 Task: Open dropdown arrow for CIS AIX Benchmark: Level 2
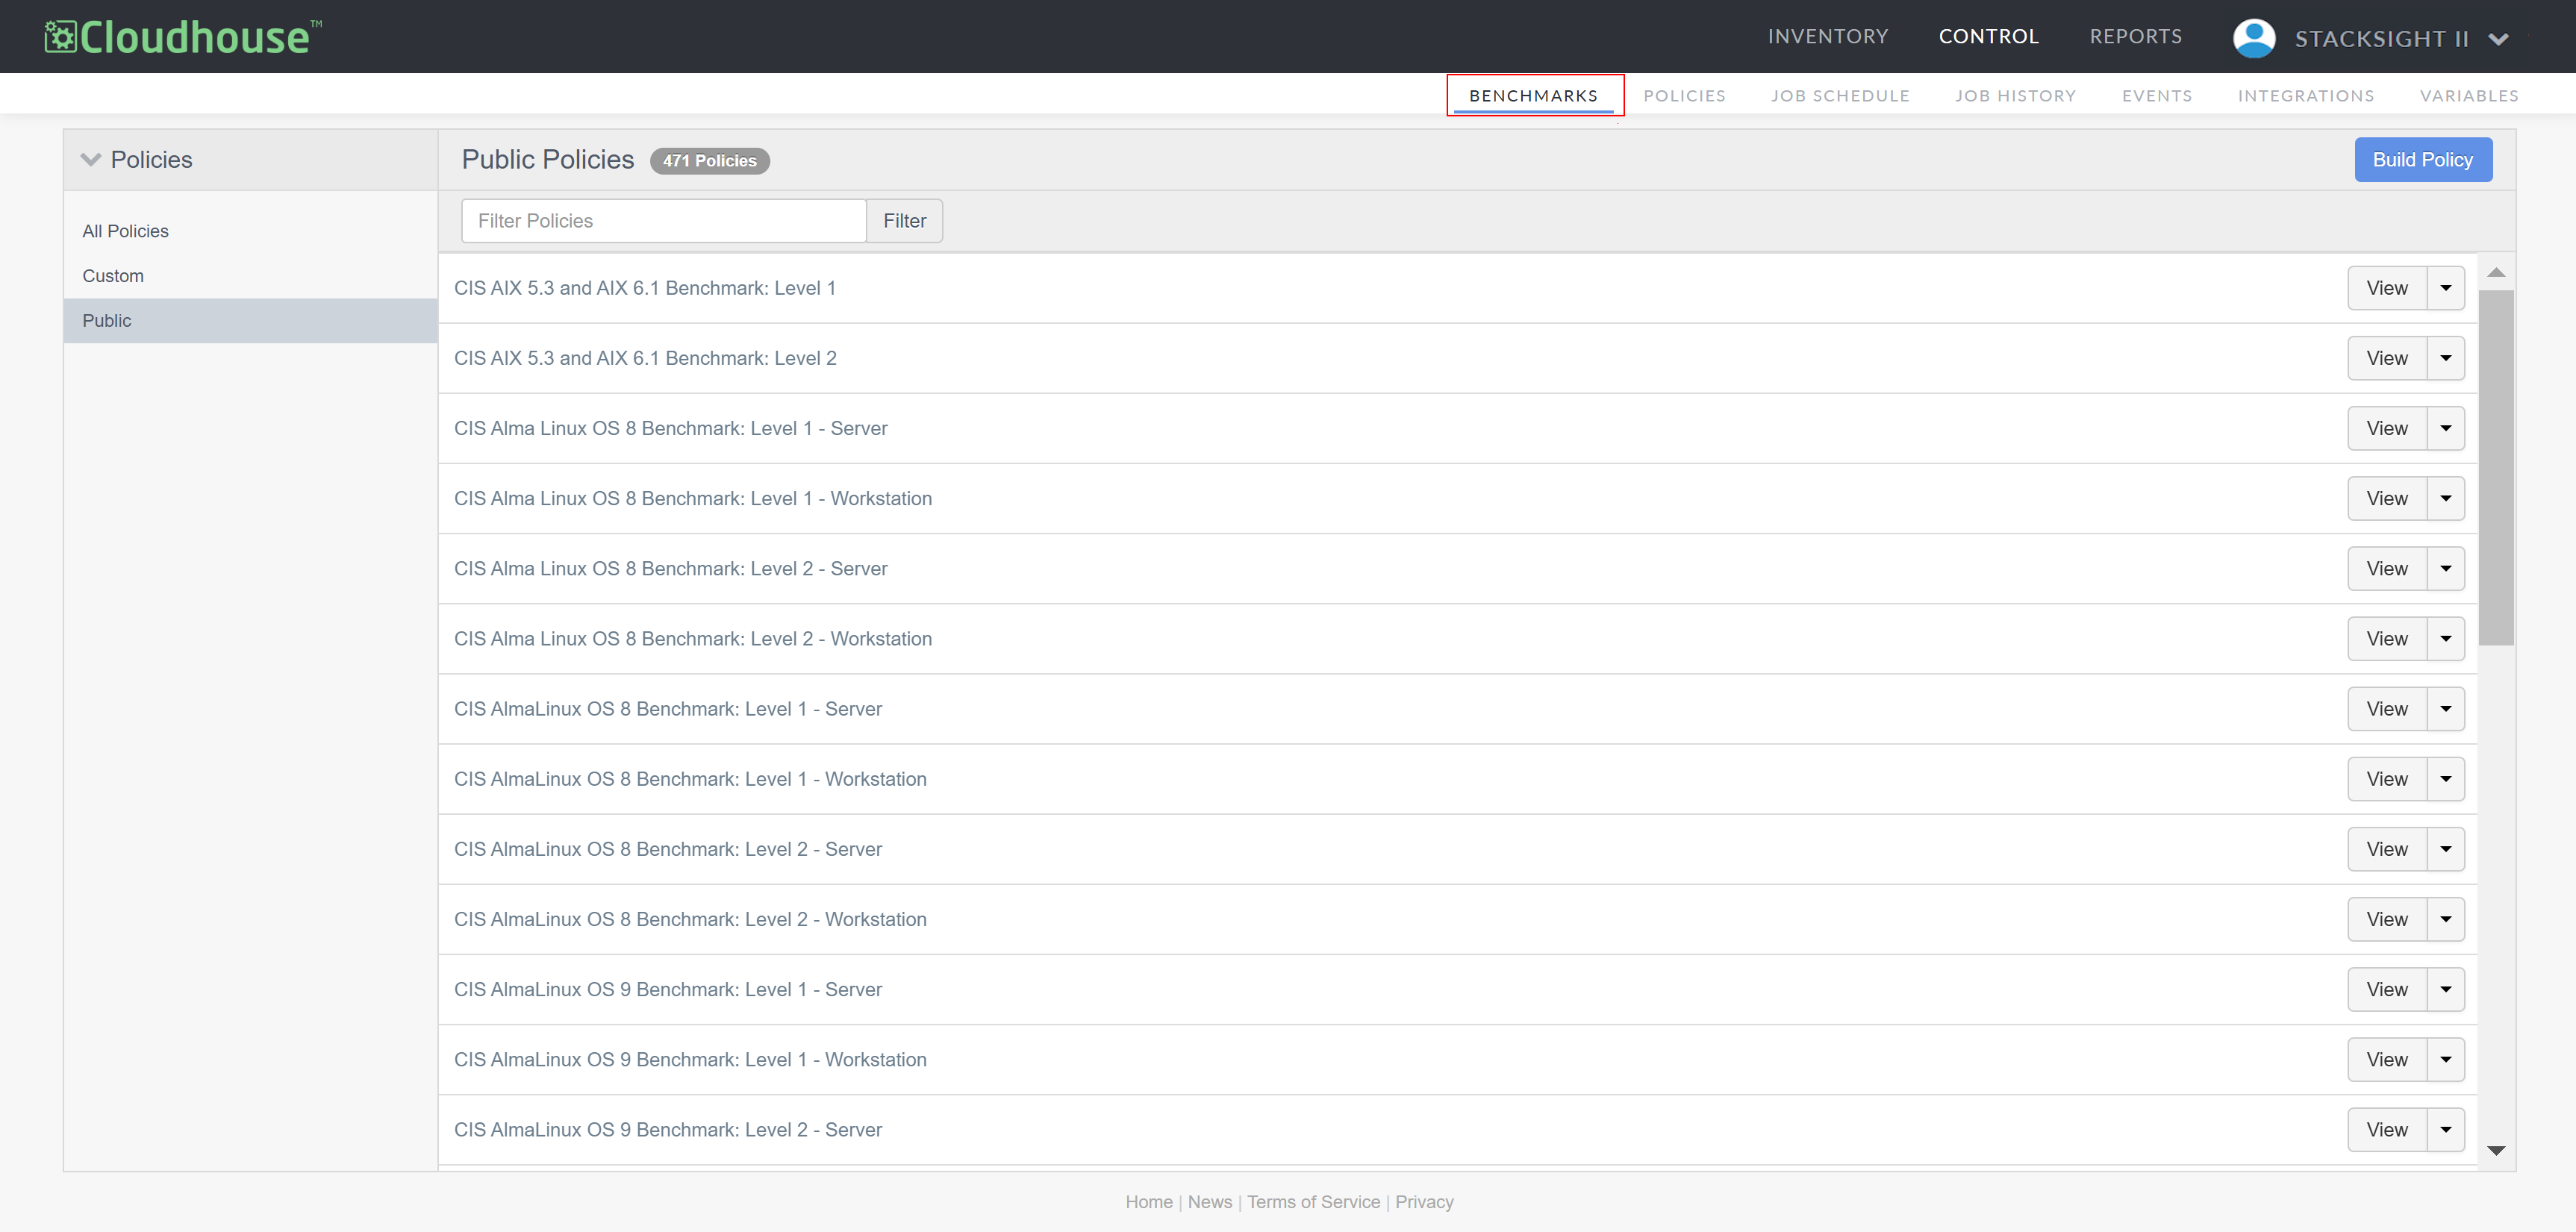2446,358
